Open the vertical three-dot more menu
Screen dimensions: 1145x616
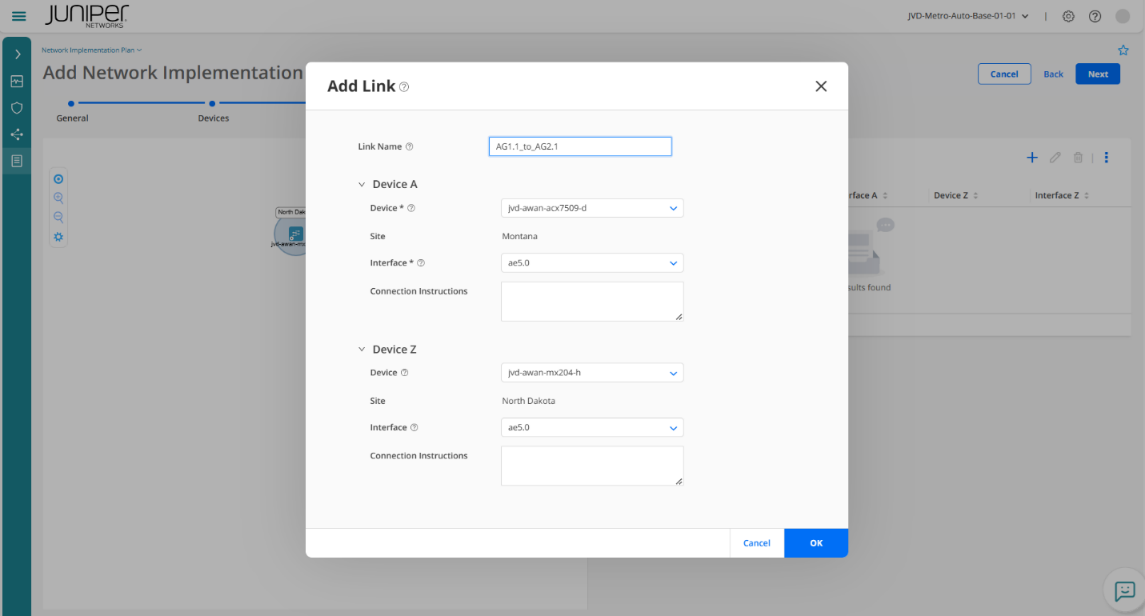tap(1106, 157)
